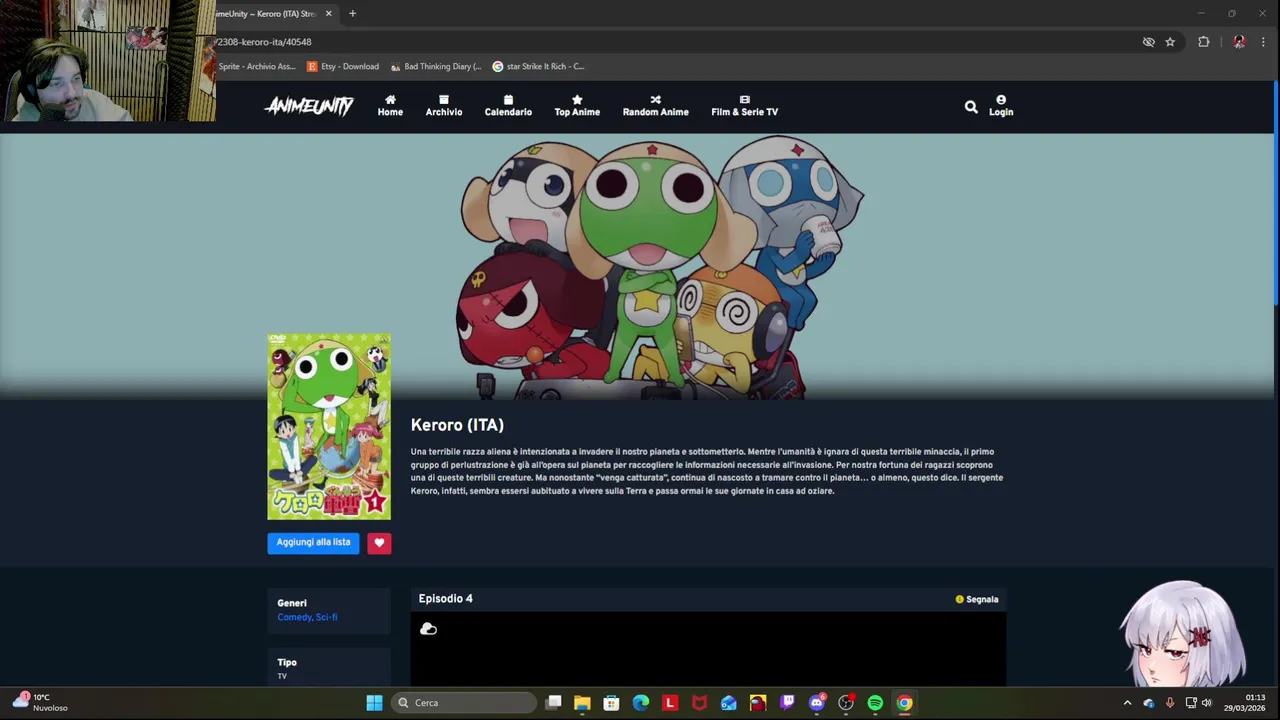Open McAfee from the taskbar

(699, 703)
